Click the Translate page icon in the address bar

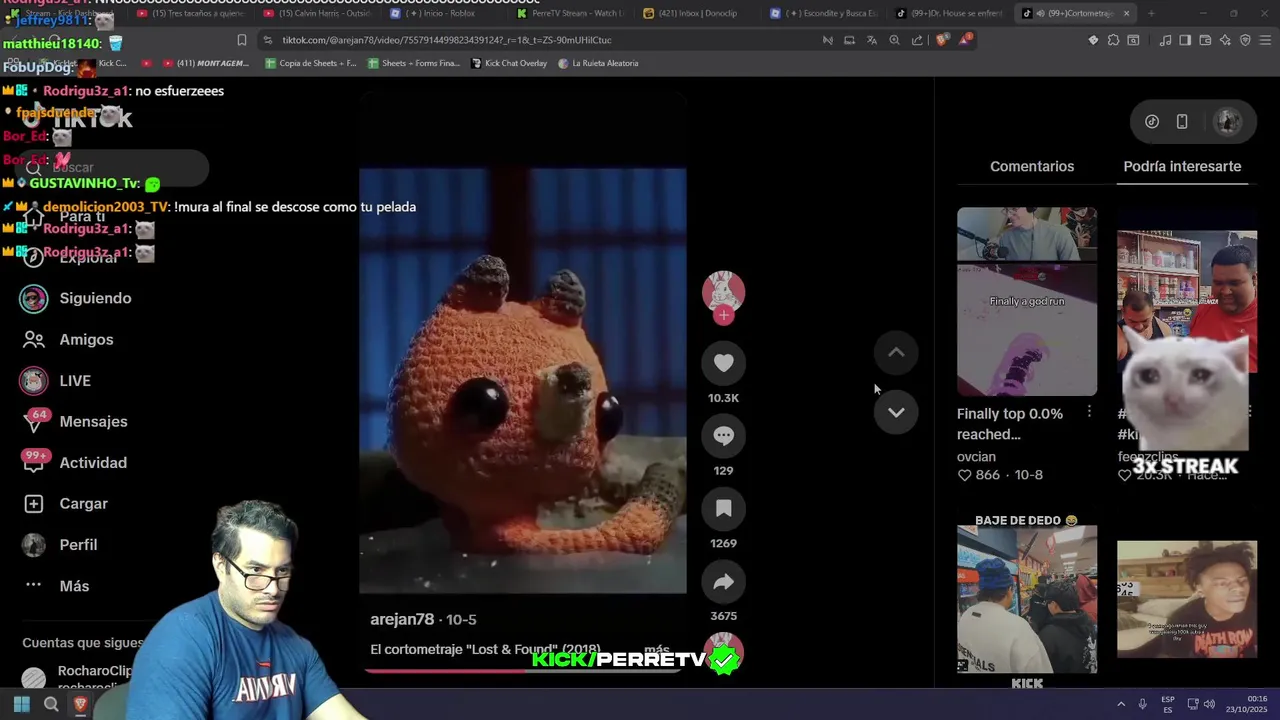[x=872, y=40]
